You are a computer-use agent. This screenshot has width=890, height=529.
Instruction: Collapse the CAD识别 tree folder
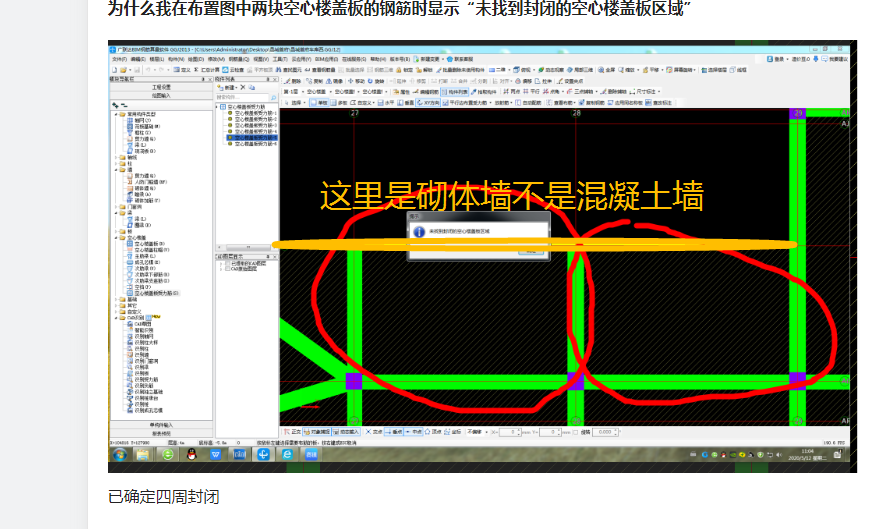pyautogui.click(x=116, y=318)
